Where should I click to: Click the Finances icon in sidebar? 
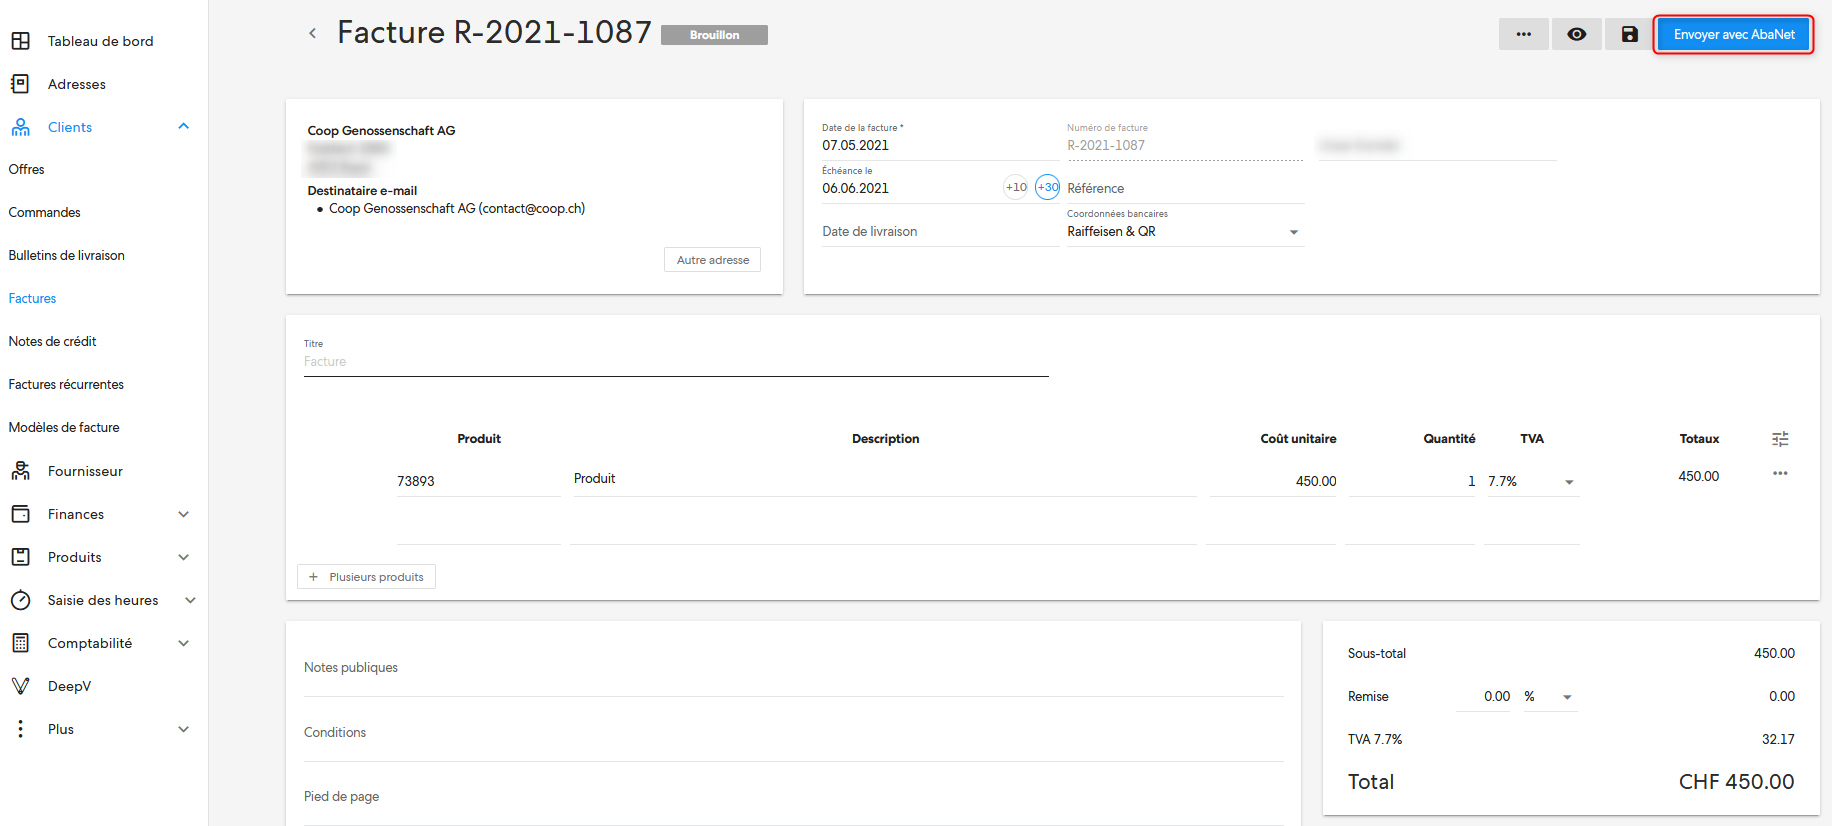tap(20, 514)
